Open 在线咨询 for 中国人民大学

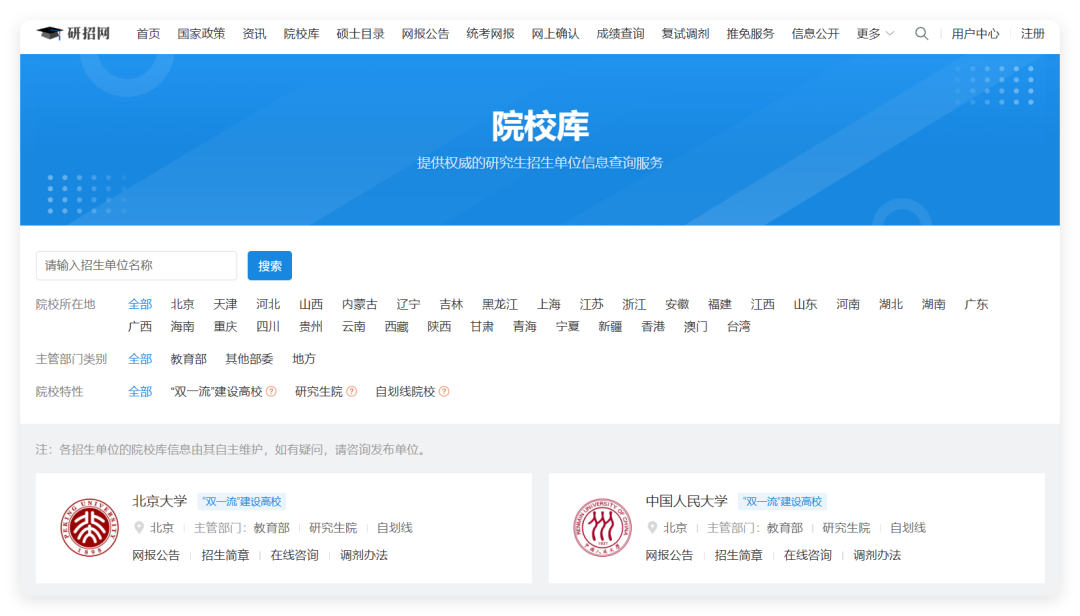point(808,555)
